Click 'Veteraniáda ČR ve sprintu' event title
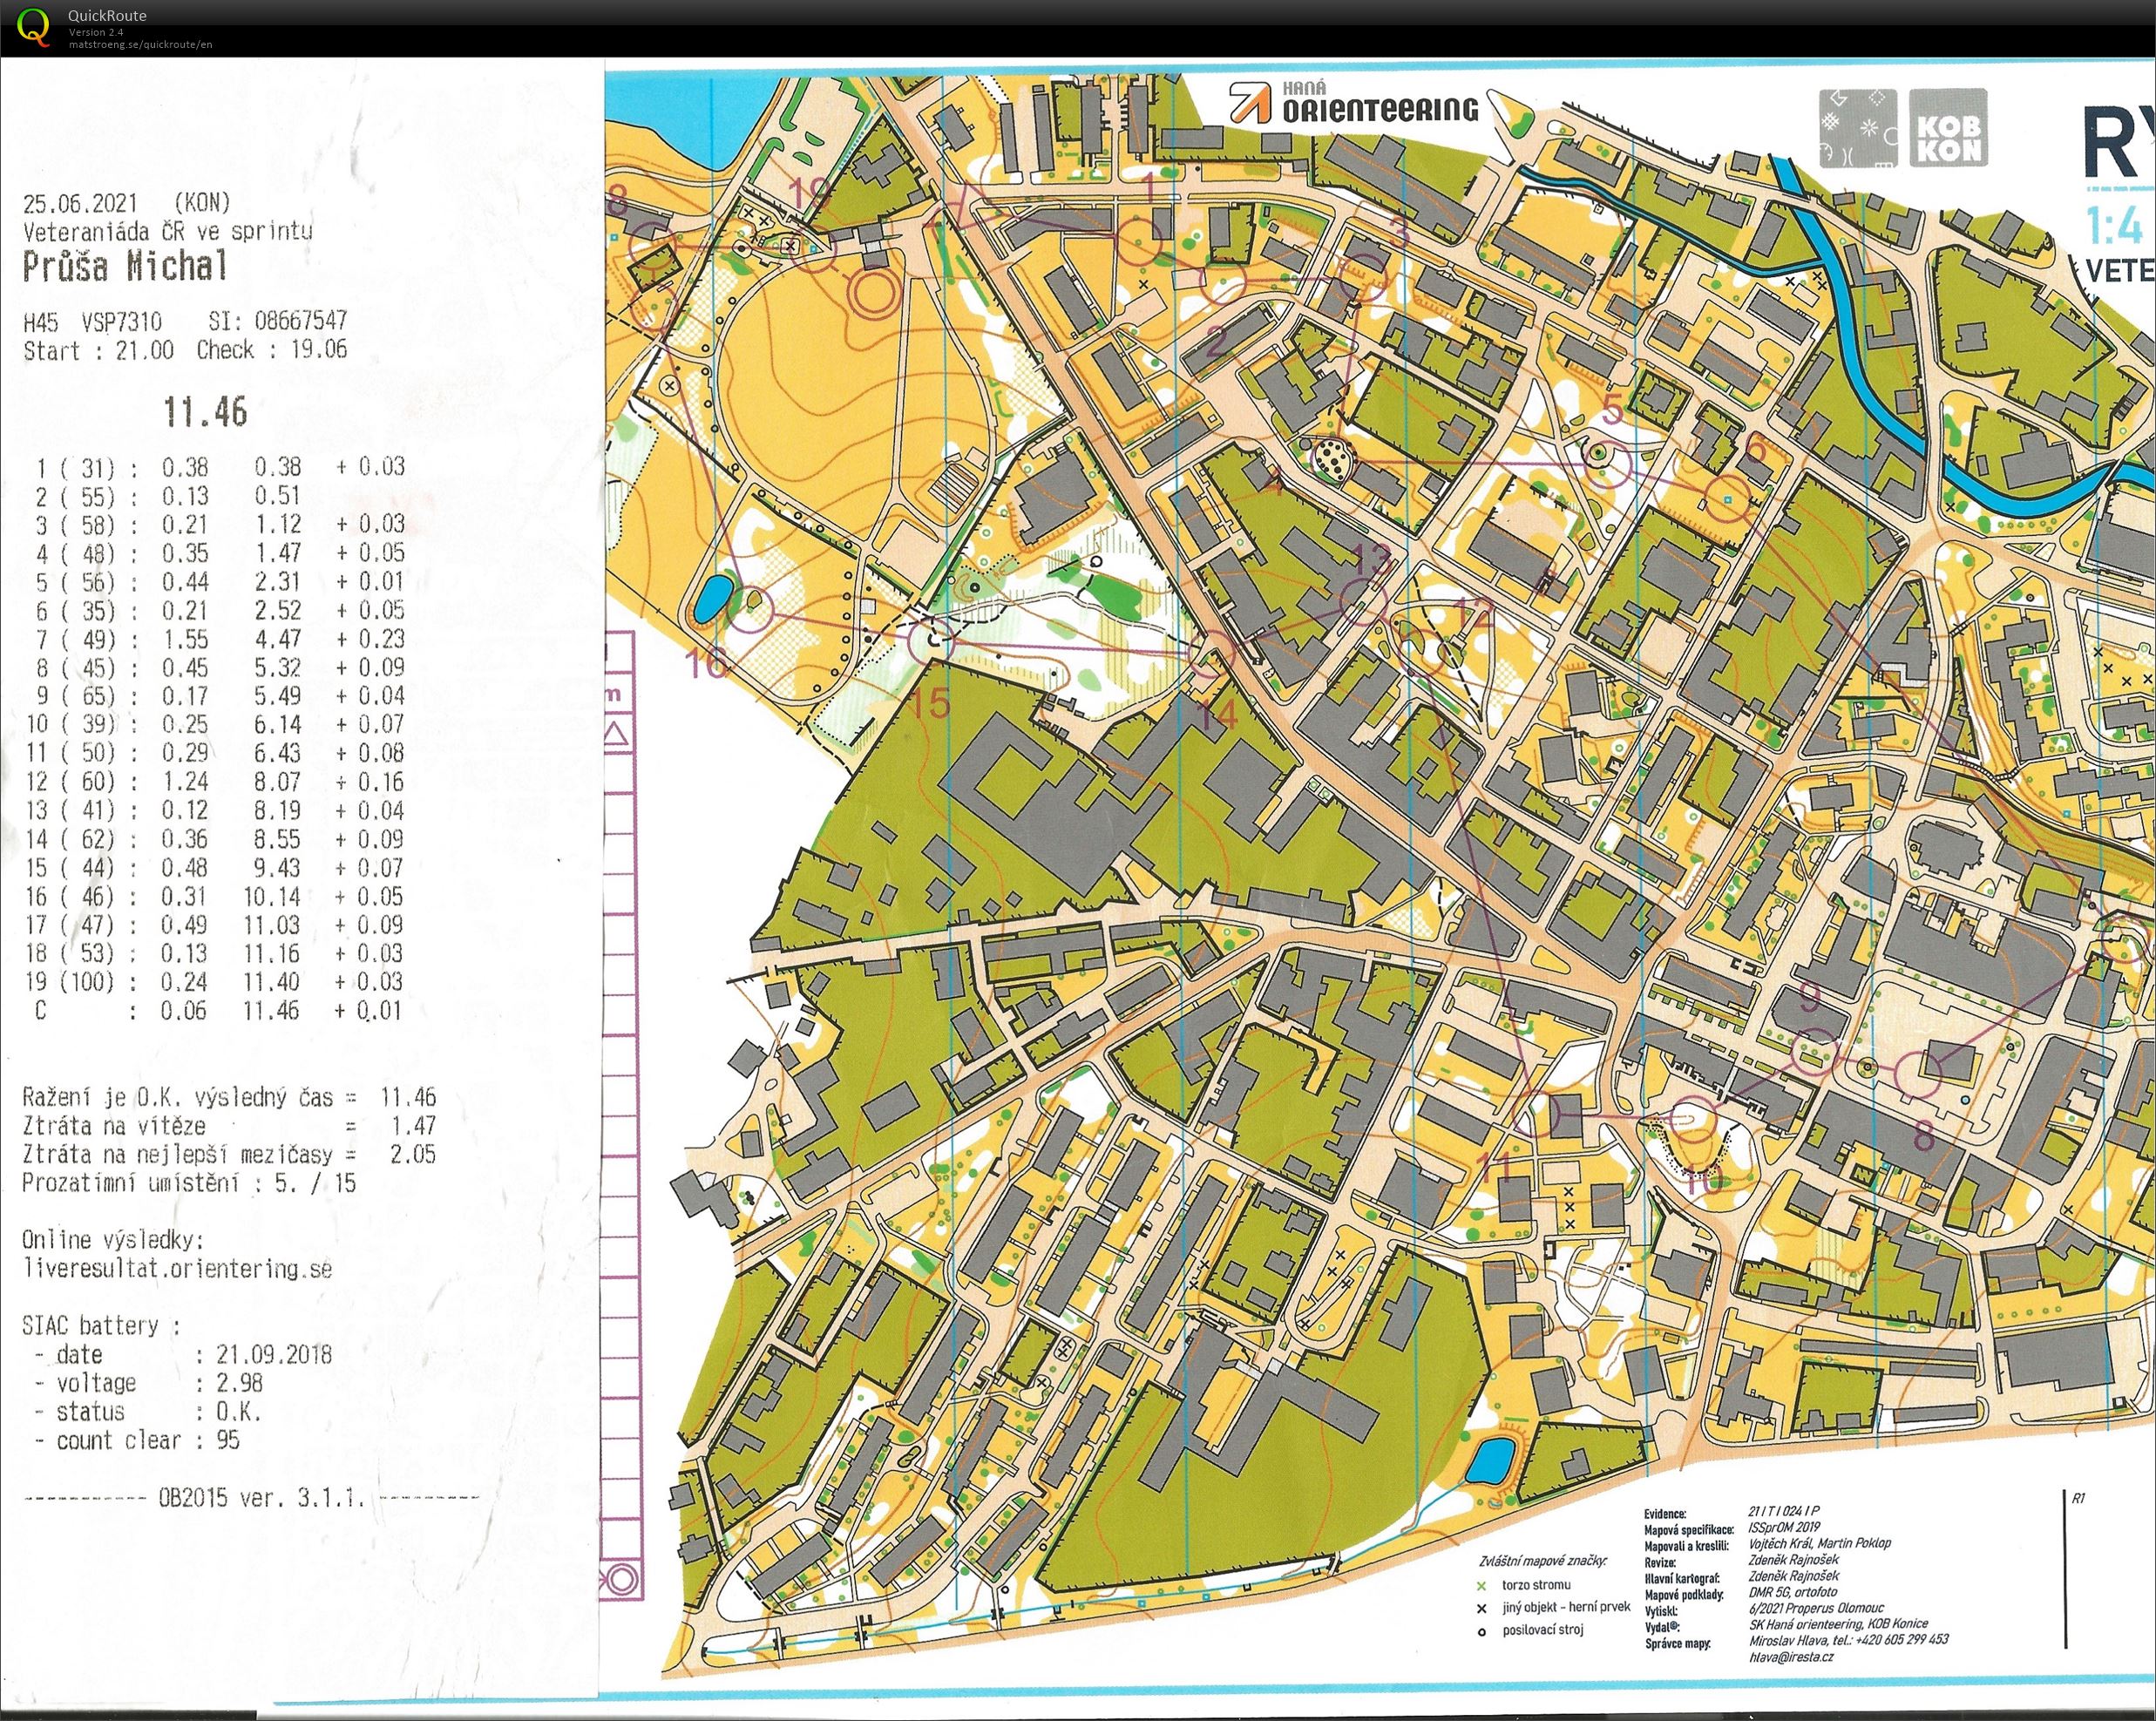The width and height of the screenshot is (2156, 1721). click(167, 231)
